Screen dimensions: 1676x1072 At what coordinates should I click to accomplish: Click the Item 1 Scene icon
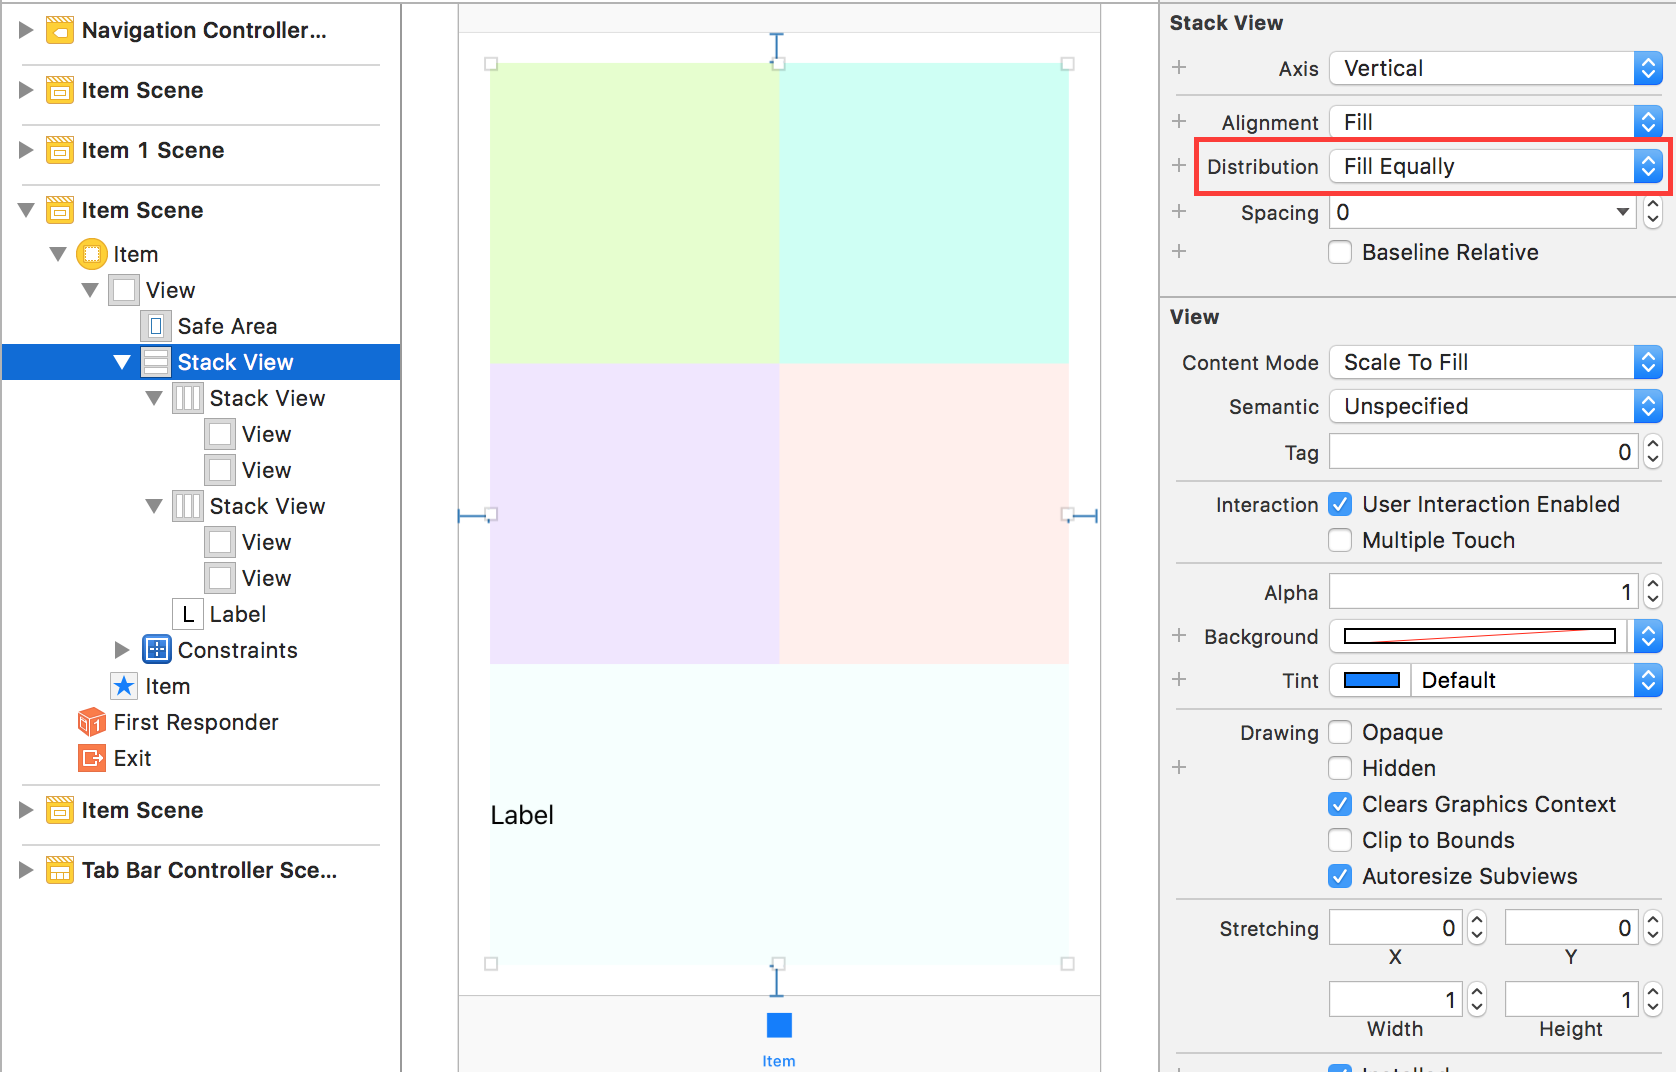(x=60, y=151)
